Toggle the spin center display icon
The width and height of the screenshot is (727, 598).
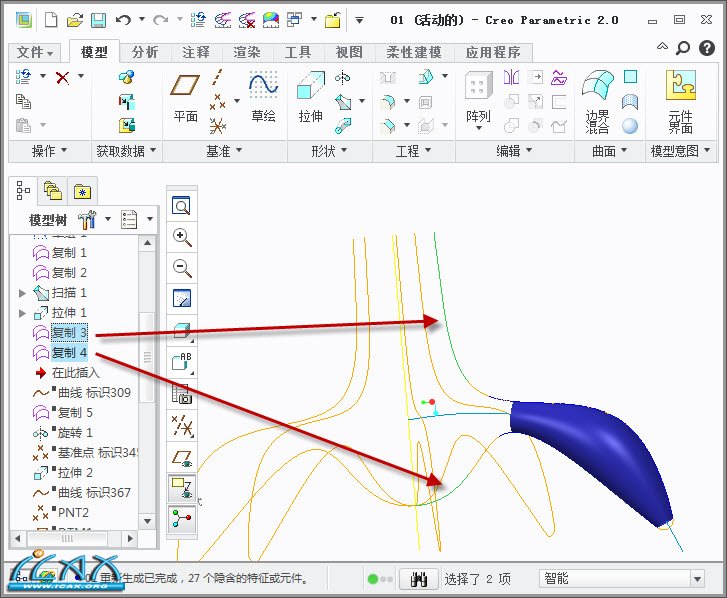coord(182,518)
